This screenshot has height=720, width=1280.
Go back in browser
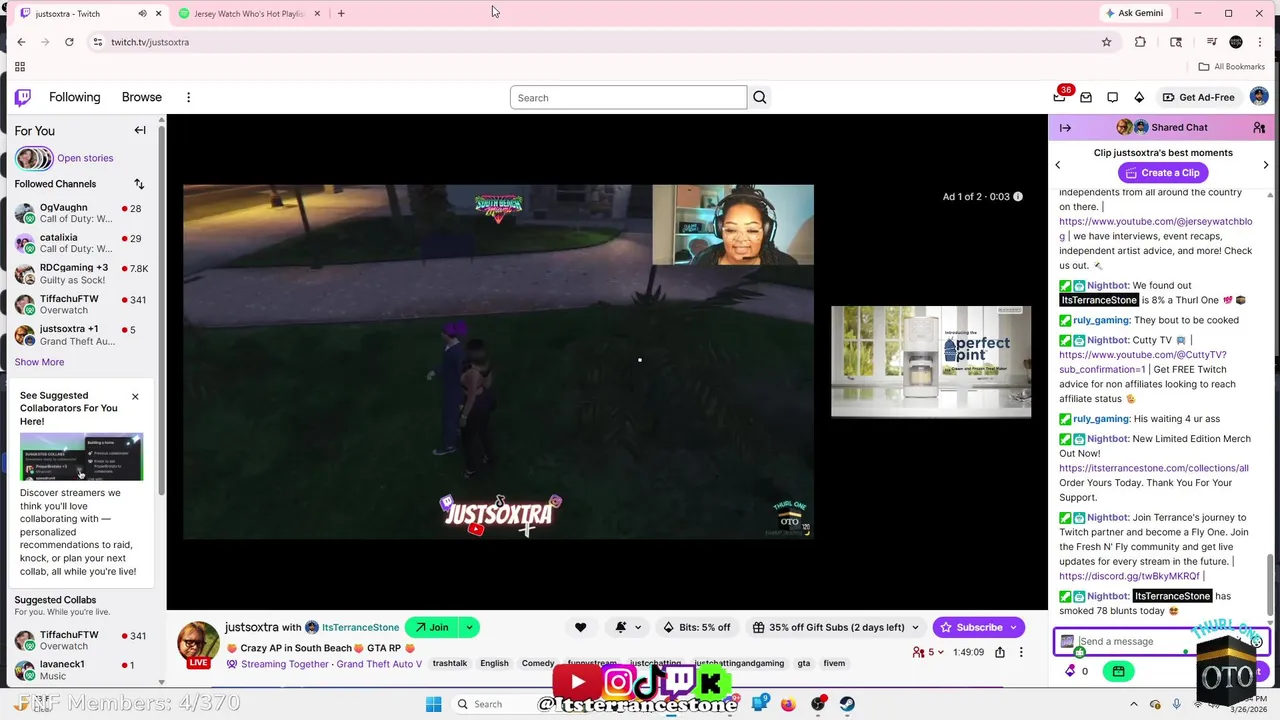[21, 42]
